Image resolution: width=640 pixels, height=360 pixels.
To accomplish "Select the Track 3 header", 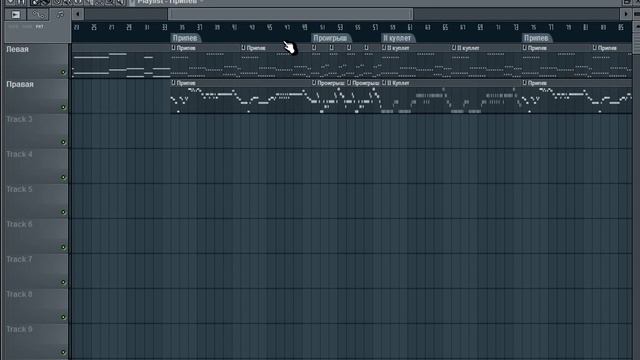I will point(35,131).
